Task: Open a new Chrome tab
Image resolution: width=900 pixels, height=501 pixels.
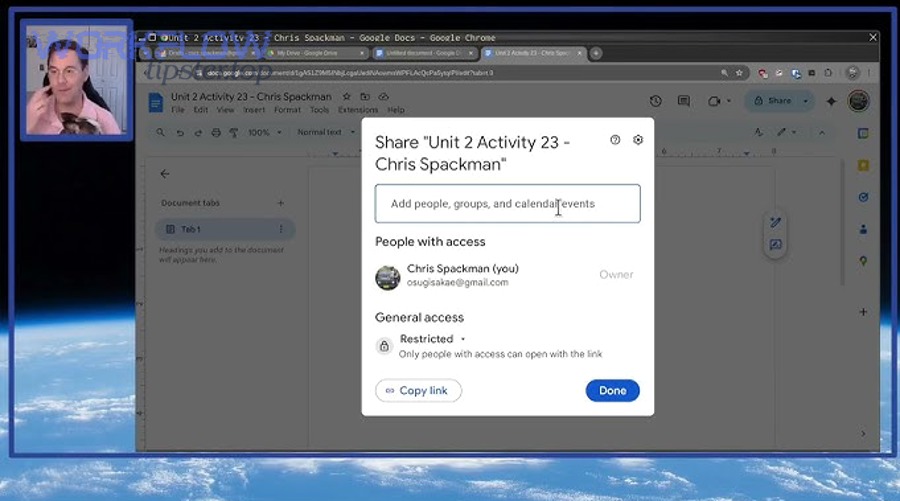Action: tap(596, 53)
